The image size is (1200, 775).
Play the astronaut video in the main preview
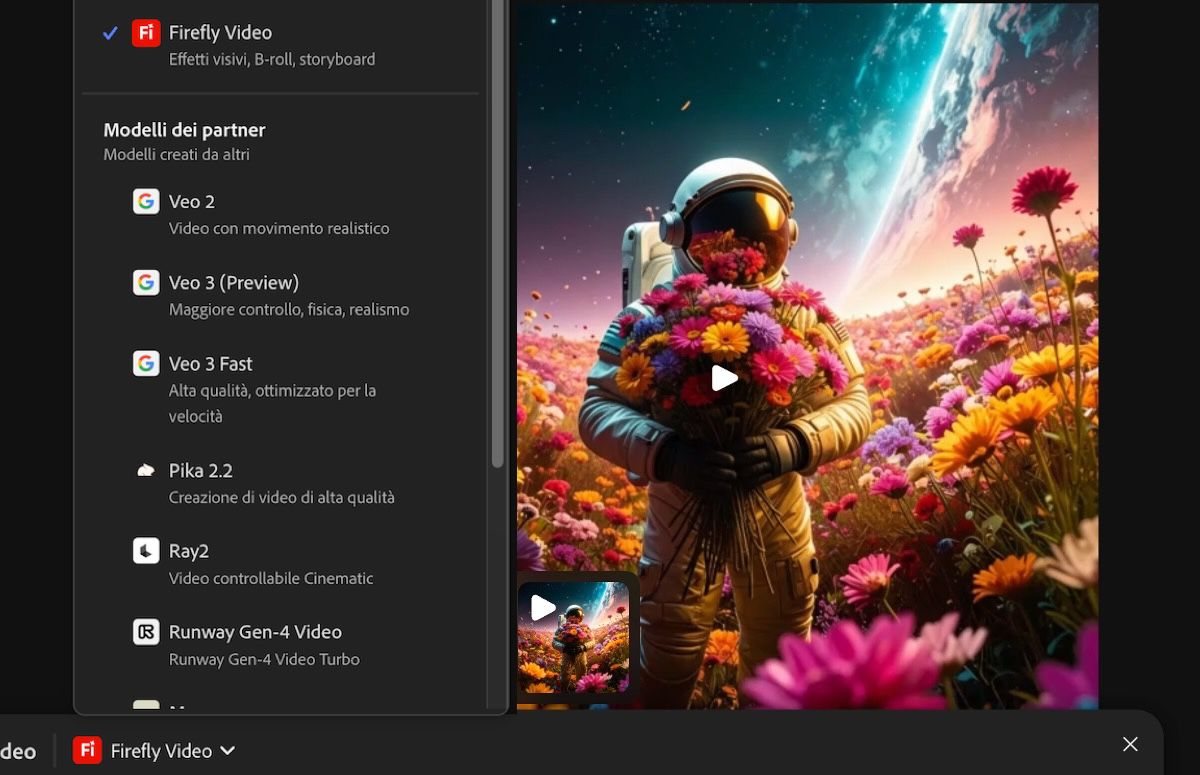click(x=725, y=378)
